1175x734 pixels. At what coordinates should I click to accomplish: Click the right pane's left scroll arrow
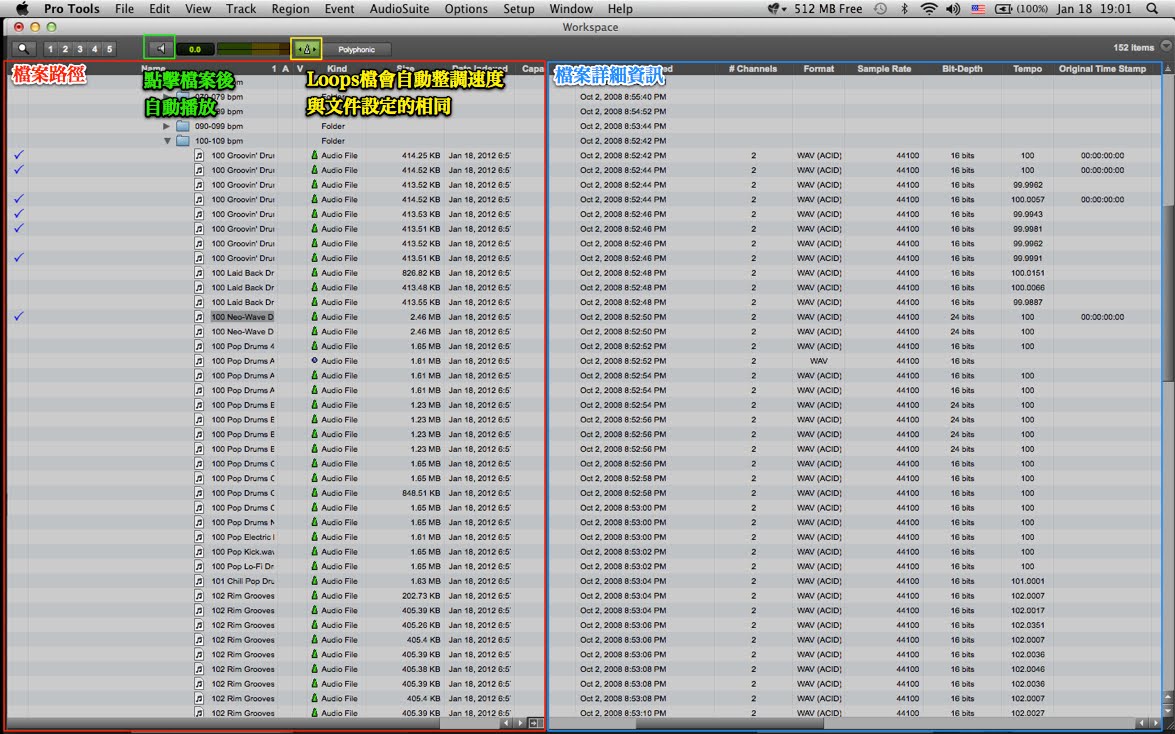click(1141, 724)
